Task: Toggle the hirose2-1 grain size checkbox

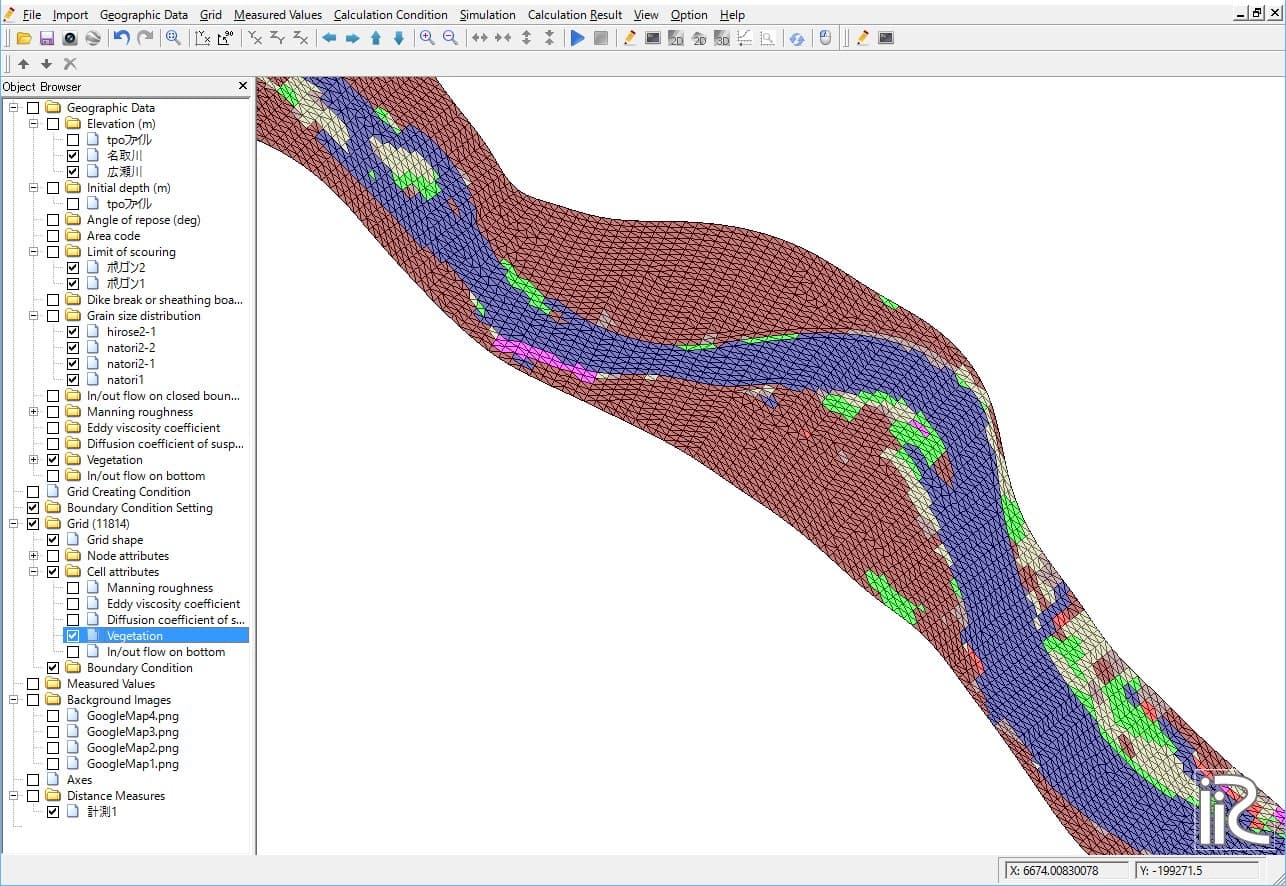Action: (x=73, y=332)
